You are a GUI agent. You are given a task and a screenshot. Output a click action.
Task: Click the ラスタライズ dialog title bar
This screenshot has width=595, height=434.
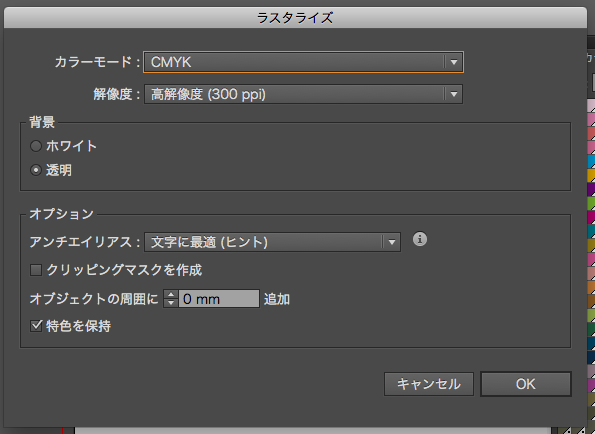point(295,18)
